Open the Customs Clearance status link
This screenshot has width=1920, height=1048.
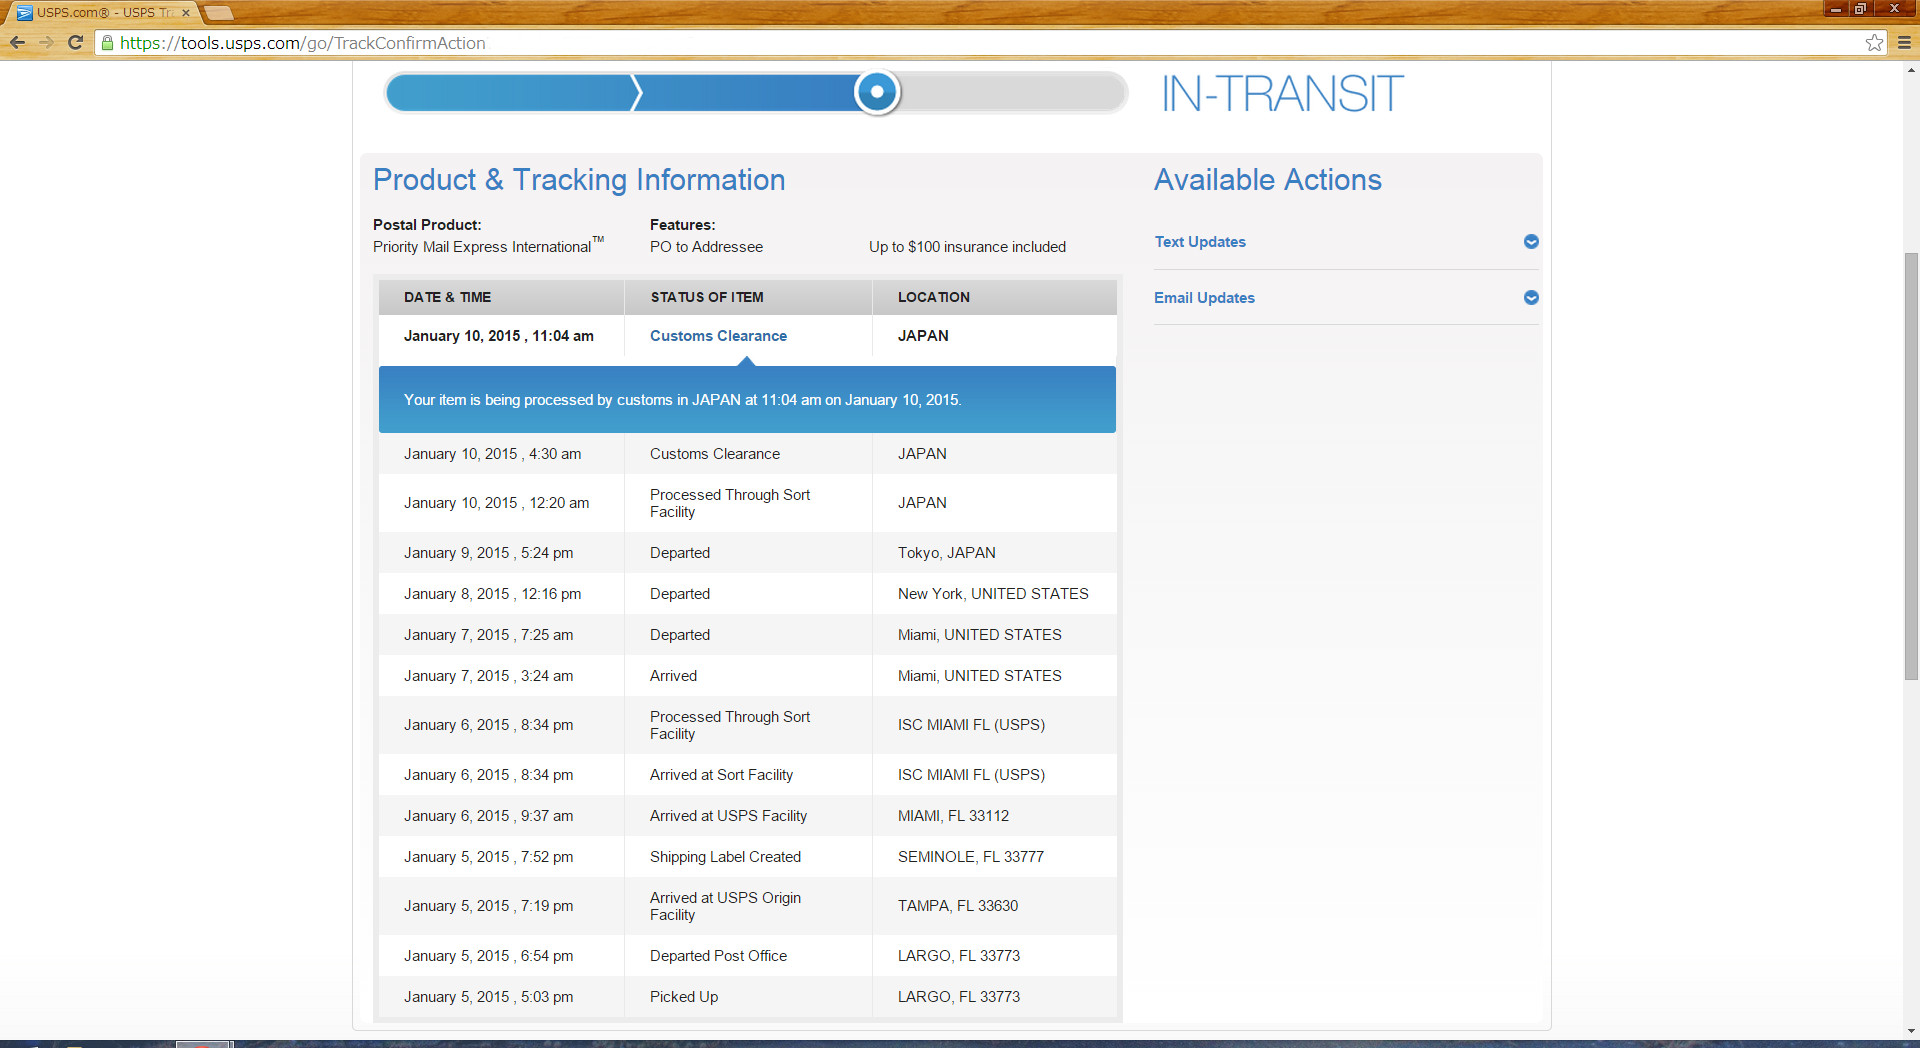pyautogui.click(x=718, y=336)
